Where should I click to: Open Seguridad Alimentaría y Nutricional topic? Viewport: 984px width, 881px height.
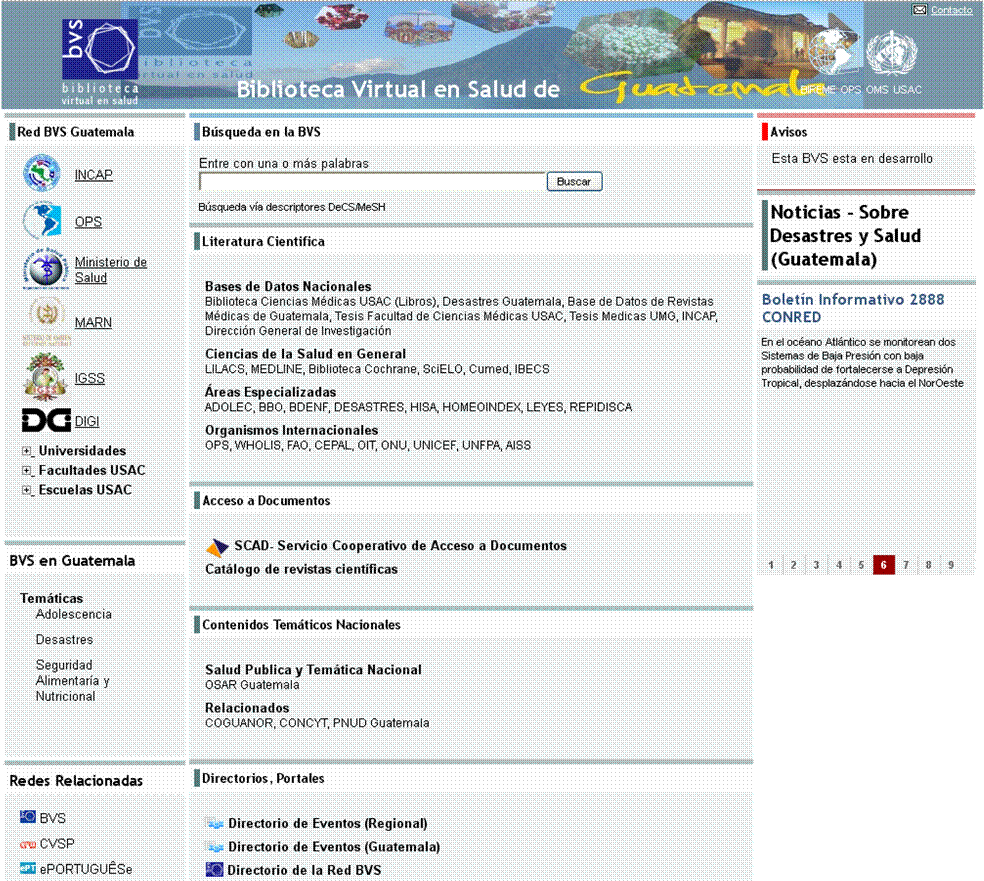[72, 680]
